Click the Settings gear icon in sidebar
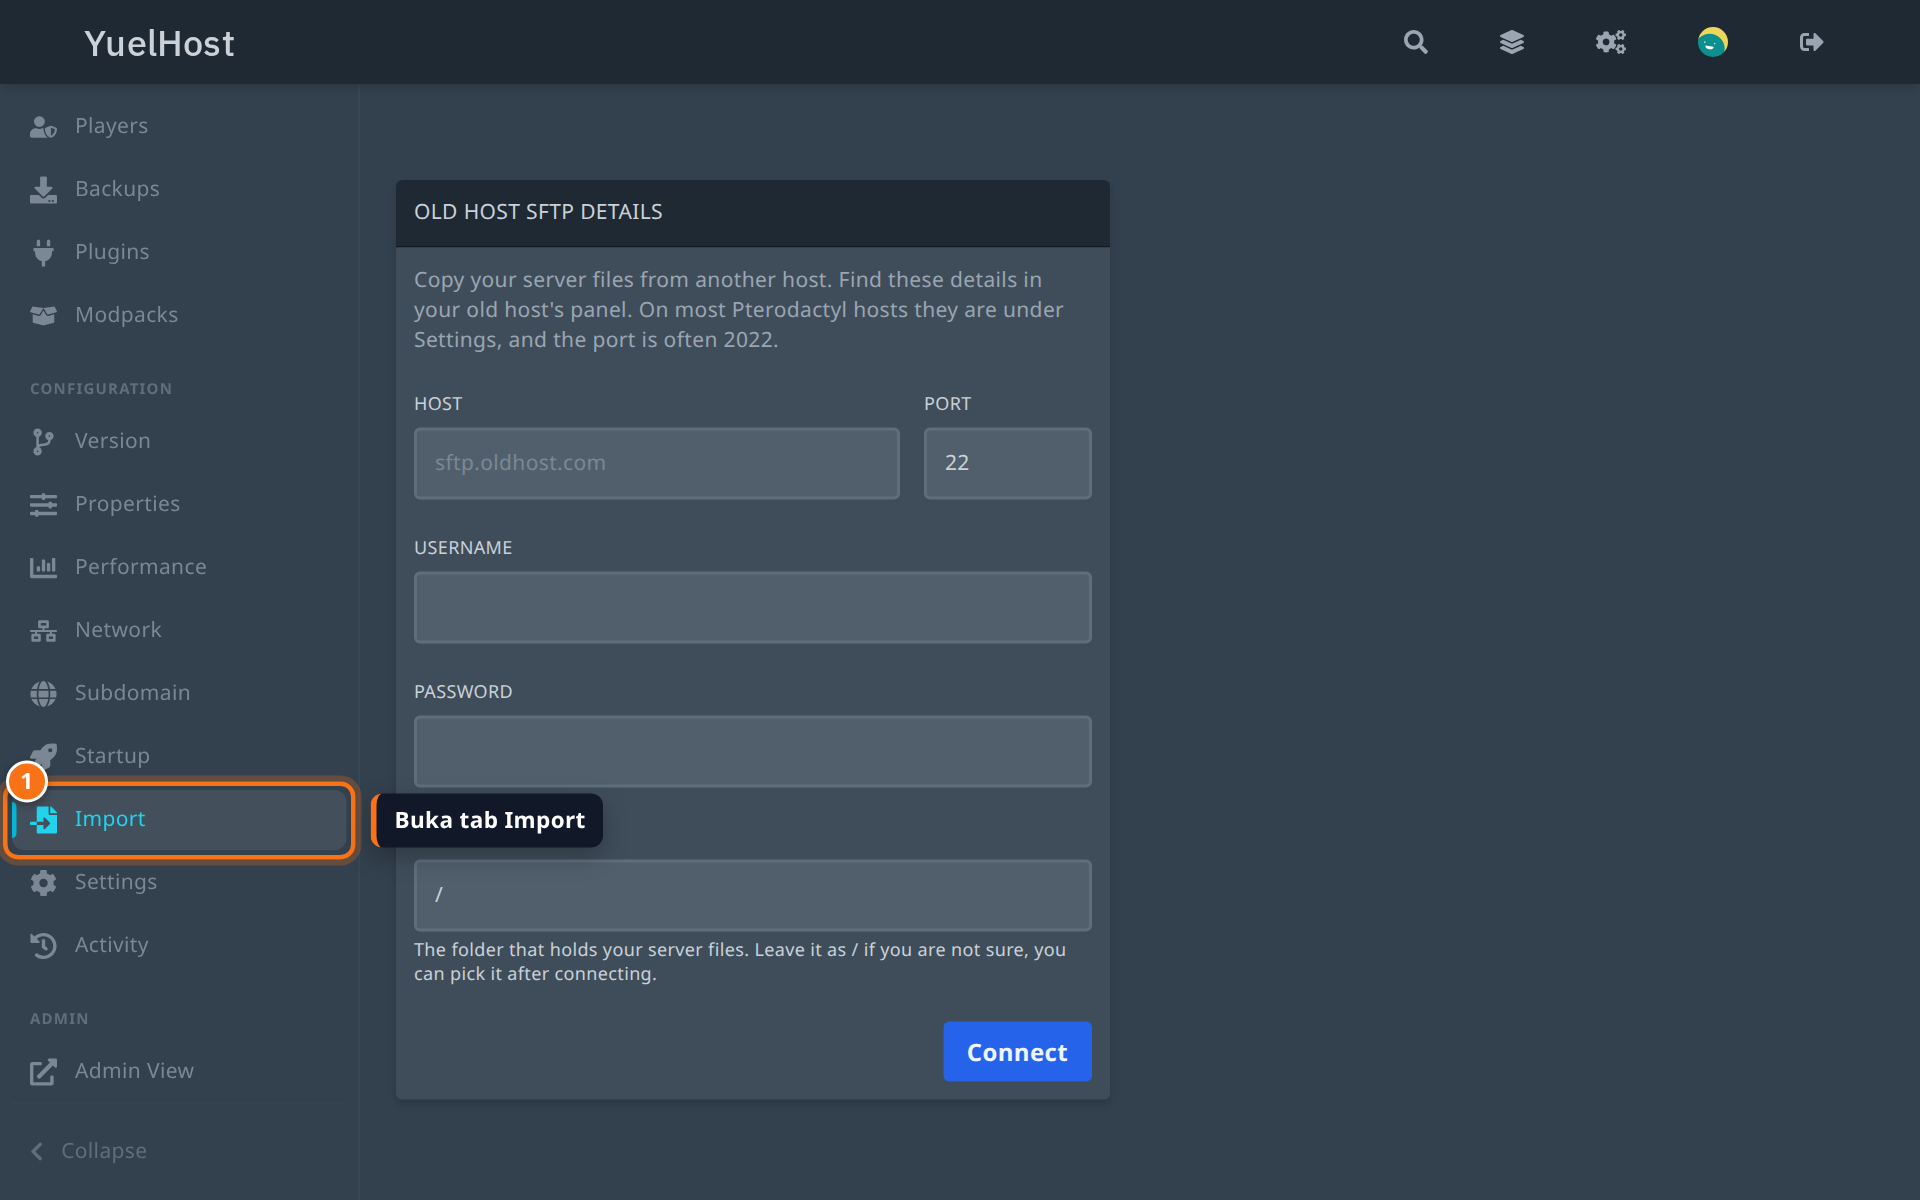Screen dimensions: 1920x1200 [x=43, y=882]
